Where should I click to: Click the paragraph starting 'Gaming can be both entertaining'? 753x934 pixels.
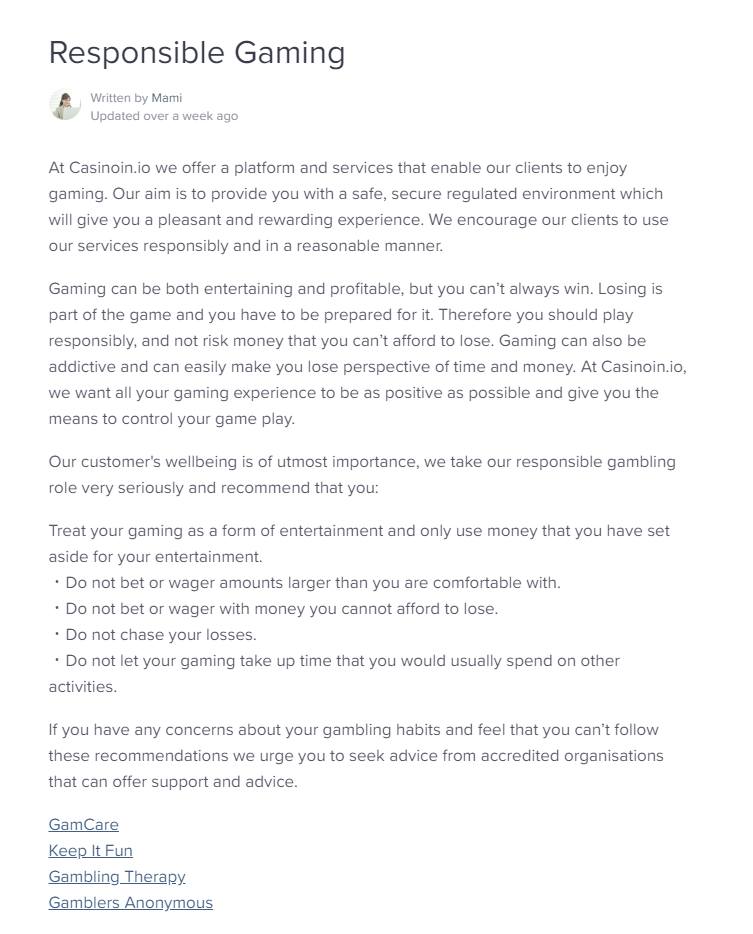(x=366, y=353)
